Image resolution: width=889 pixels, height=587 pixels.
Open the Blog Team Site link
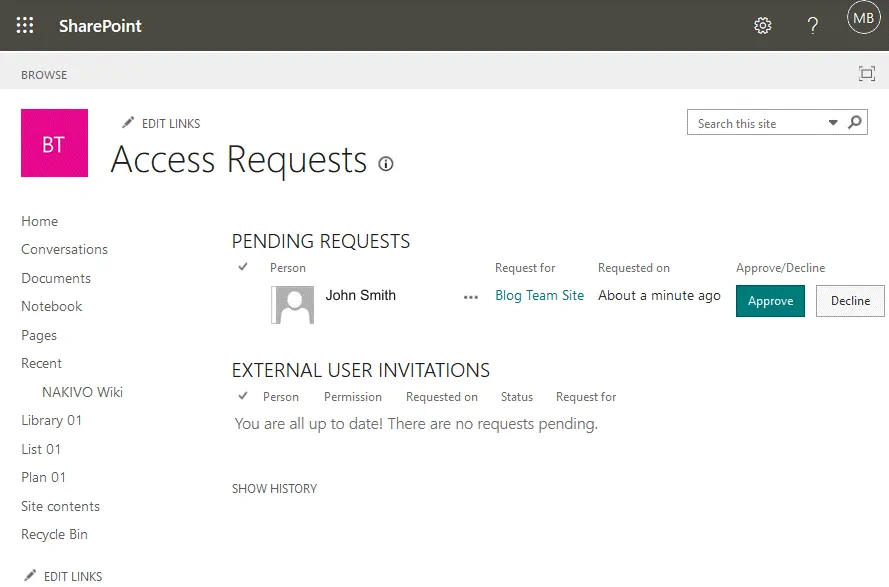tap(539, 296)
